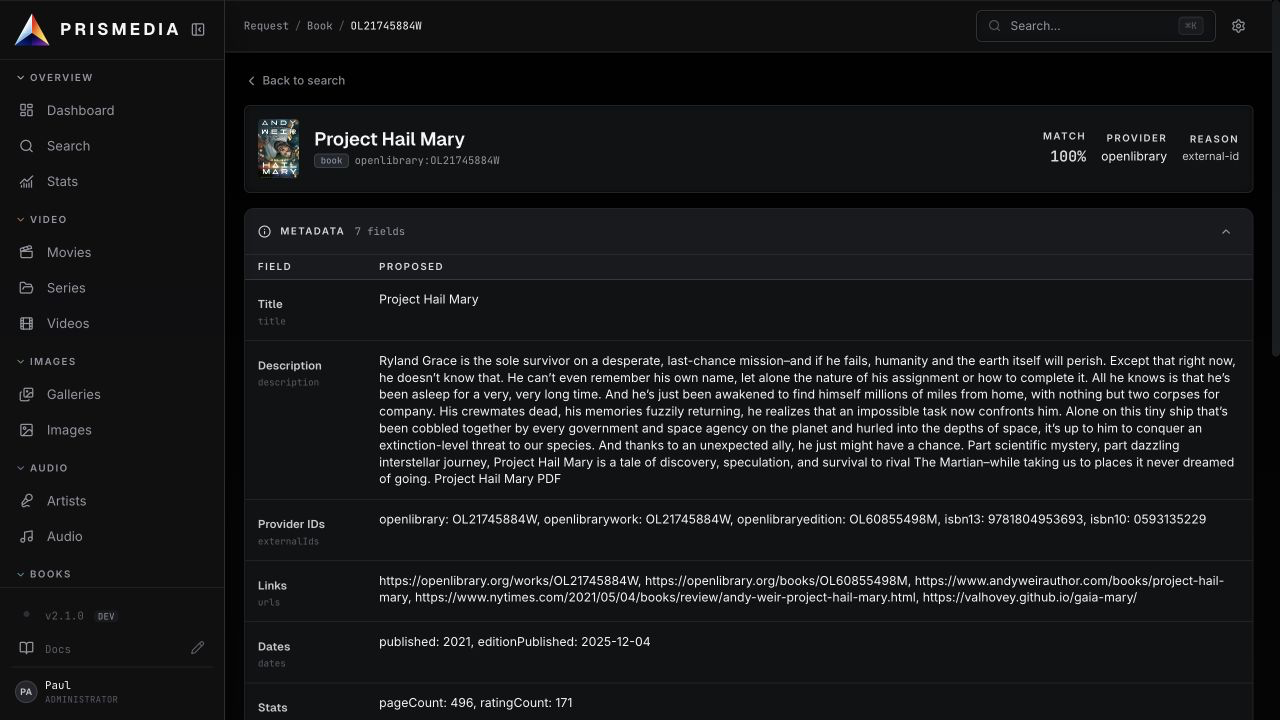Screen dimensions: 1280x720
Task: Open settings gear icon in header
Action: [1238, 26]
